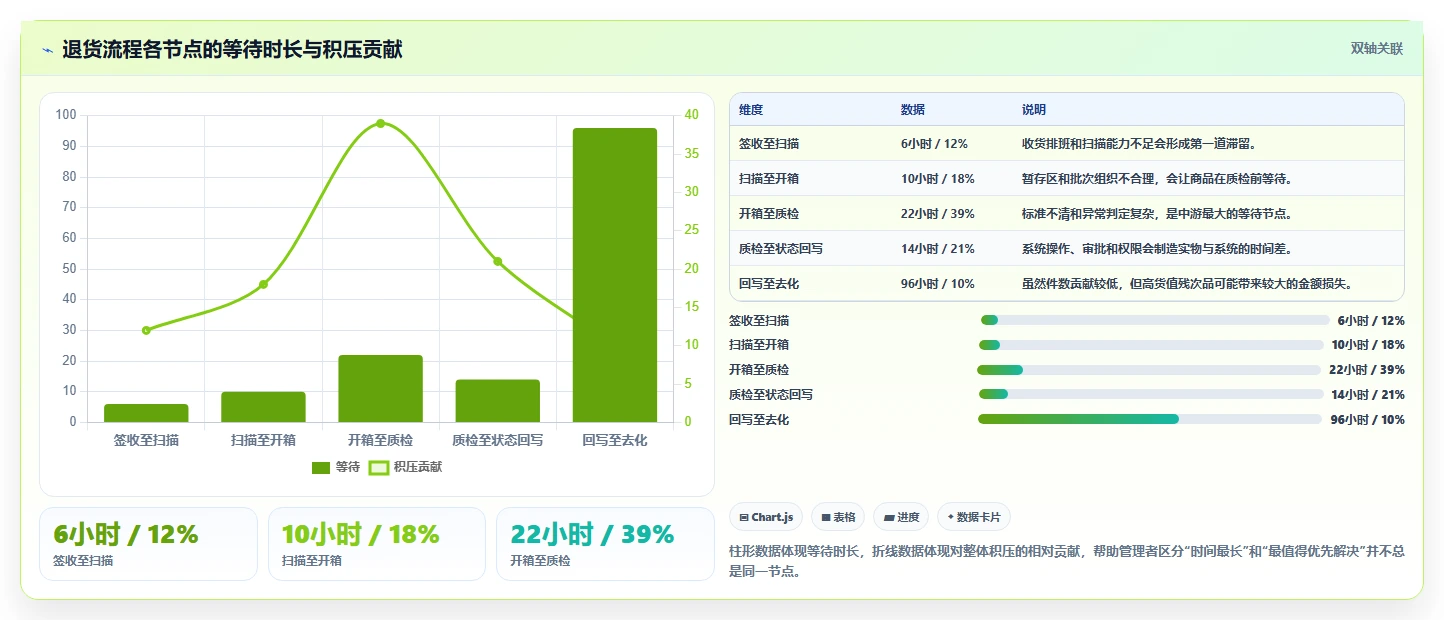The height and width of the screenshot is (620, 1444).
Task: Click the line point above 签收至扫描
Action: point(146,330)
